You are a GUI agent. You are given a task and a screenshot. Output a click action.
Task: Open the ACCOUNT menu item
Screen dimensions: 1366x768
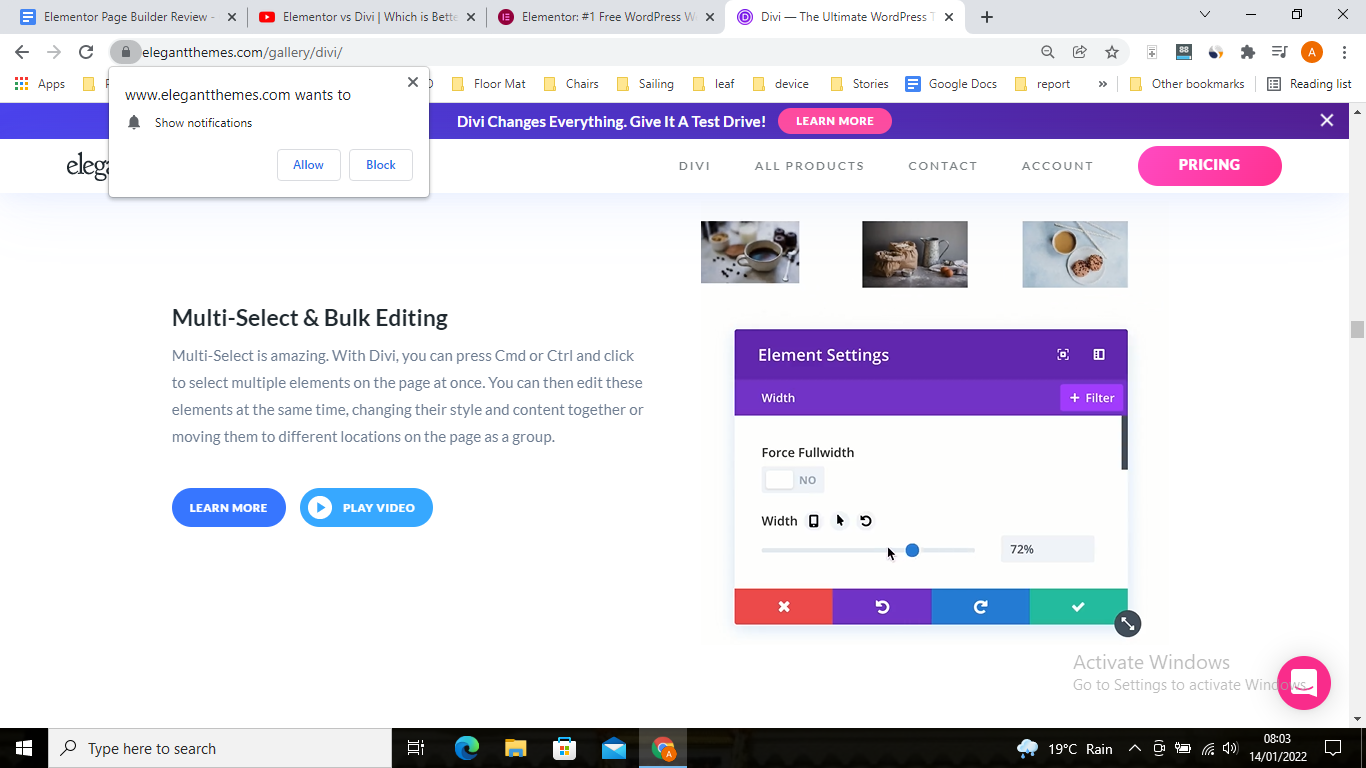coord(1057,166)
